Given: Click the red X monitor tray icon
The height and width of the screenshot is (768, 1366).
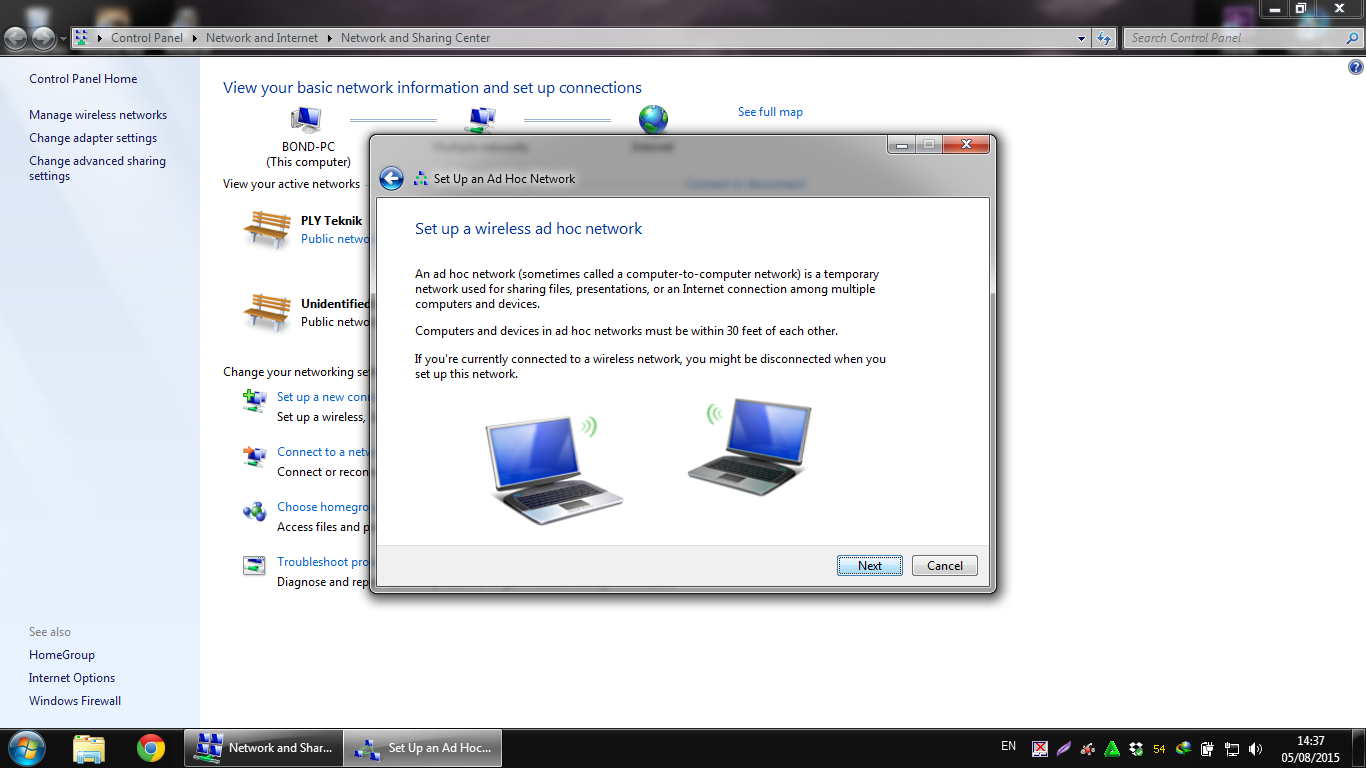Looking at the screenshot, I should click(x=1040, y=748).
